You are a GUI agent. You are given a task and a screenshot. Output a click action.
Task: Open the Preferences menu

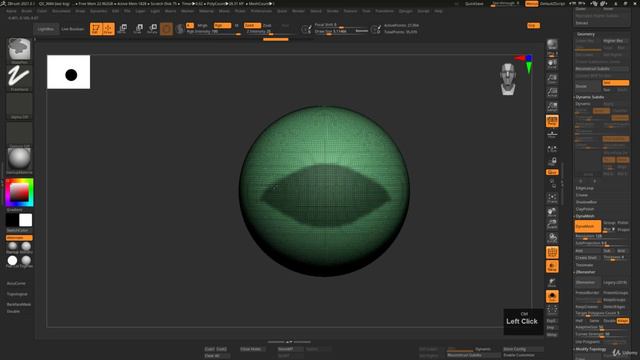click(x=261, y=11)
